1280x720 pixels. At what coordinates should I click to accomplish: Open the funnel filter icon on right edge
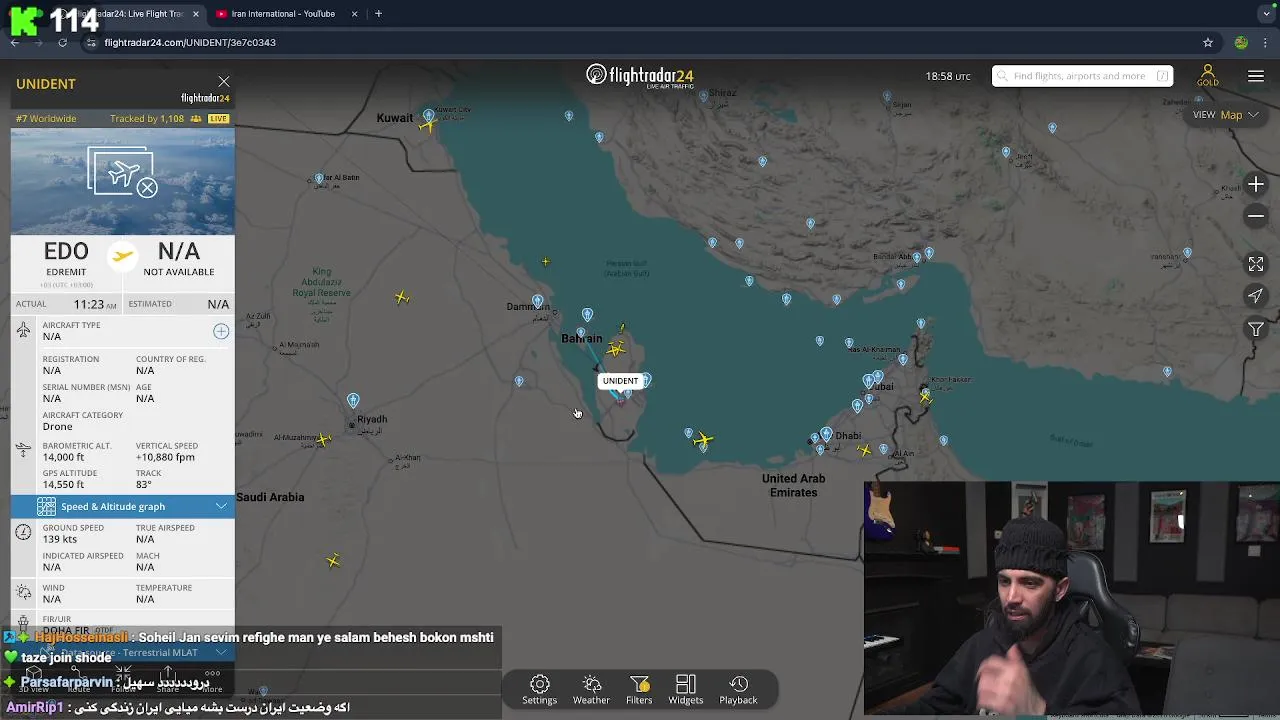[1256, 329]
